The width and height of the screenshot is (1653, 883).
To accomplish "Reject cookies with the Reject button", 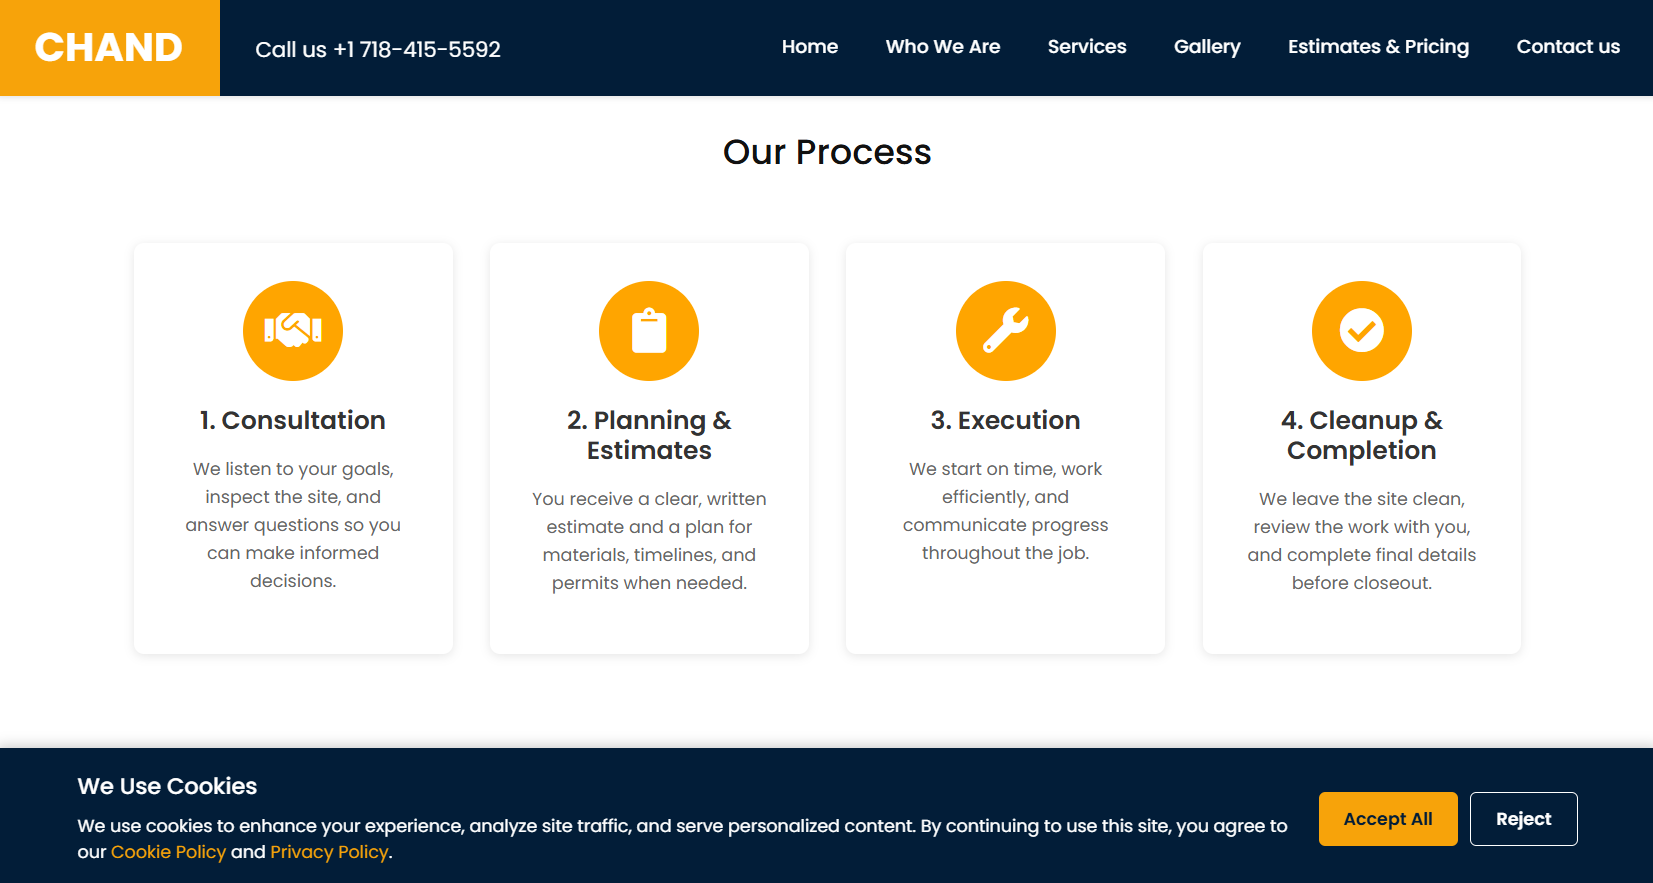I will click(x=1523, y=819).
